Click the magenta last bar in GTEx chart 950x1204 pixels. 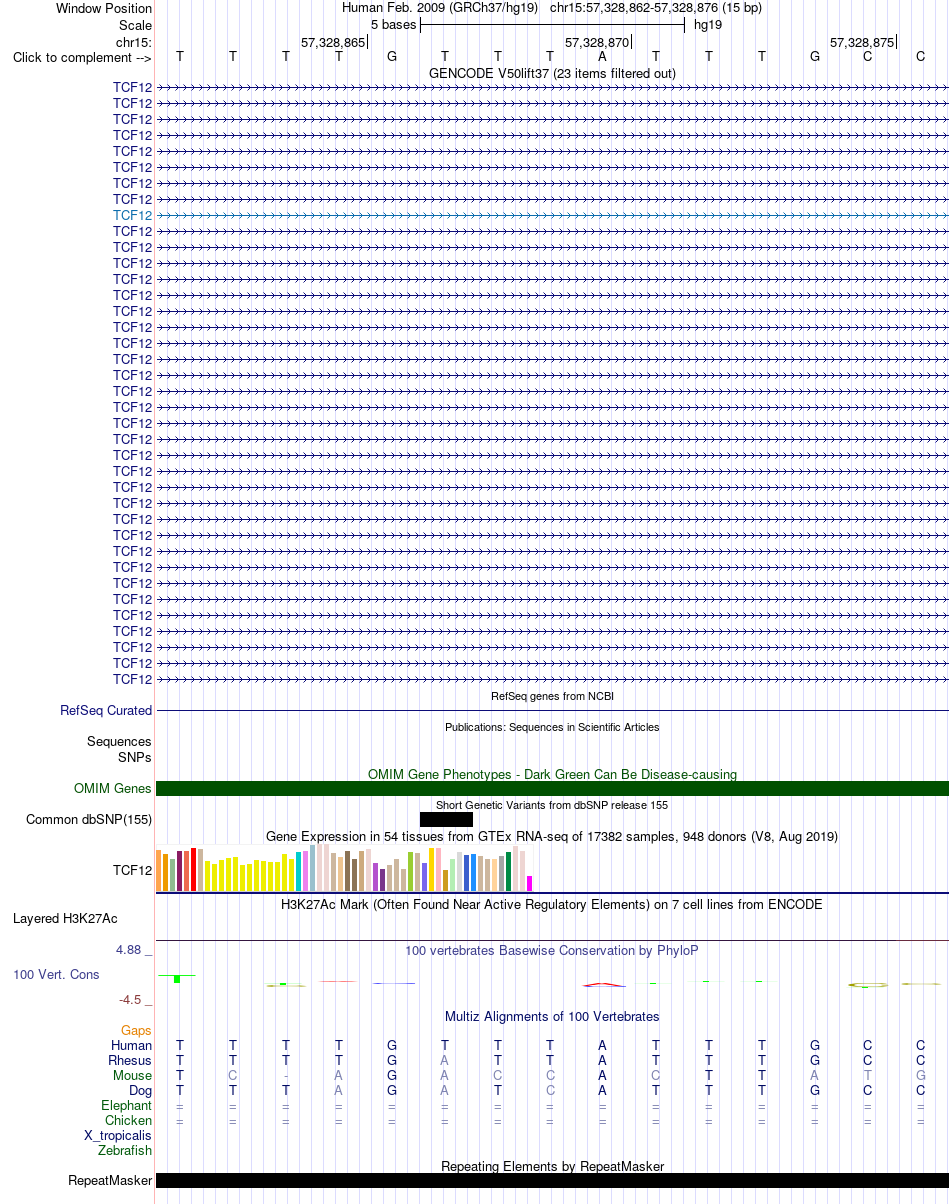click(x=530, y=884)
